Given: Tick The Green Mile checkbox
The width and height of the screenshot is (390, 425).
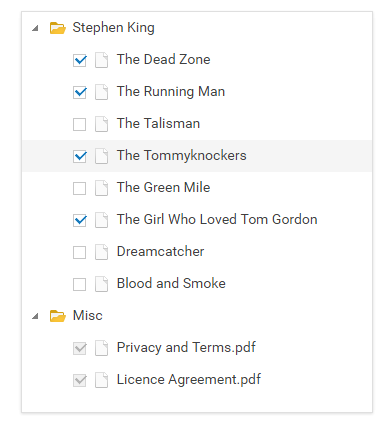Looking at the screenshot, I should click(80, 188).
